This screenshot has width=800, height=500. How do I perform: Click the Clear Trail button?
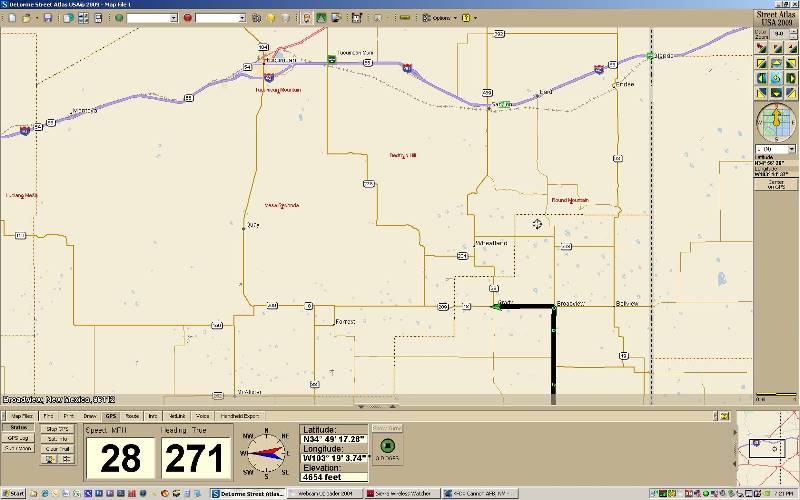pyautogui.click(x=58, y=449)
